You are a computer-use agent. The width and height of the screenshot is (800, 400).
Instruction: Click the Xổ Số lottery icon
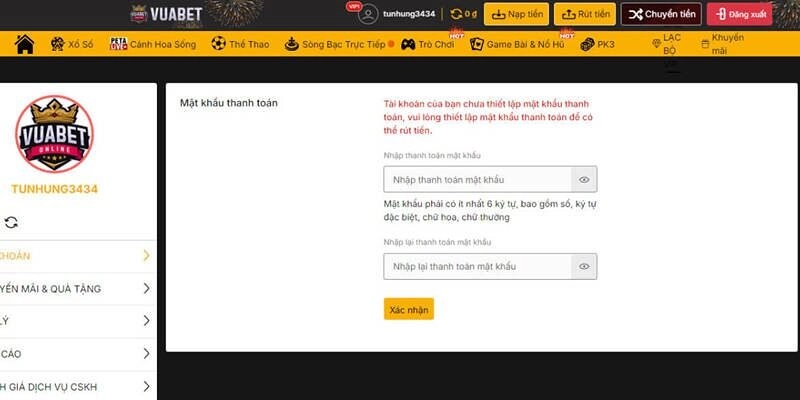point(57,44)
